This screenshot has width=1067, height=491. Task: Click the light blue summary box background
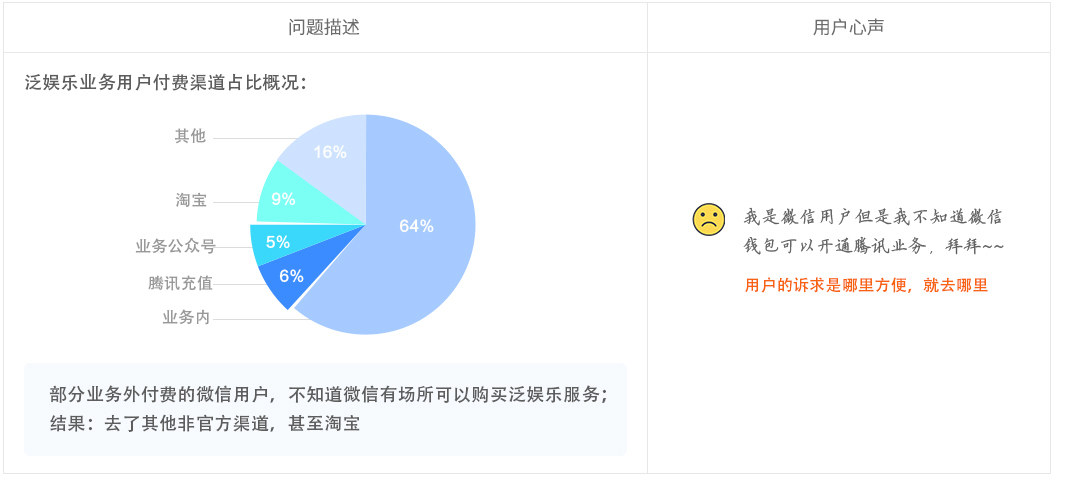pyautogui.click(x=325, y=409)
